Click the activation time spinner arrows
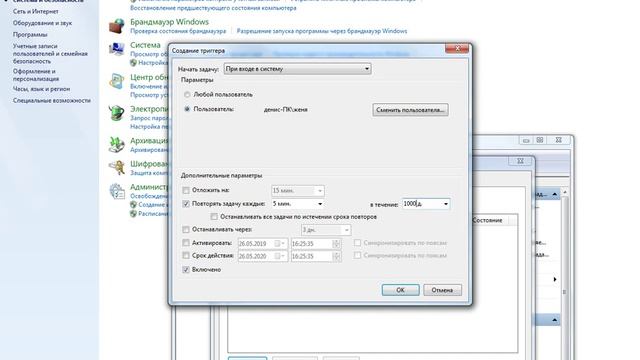The image size is (640, 360). pyautogui.click(x=336, y=244)
